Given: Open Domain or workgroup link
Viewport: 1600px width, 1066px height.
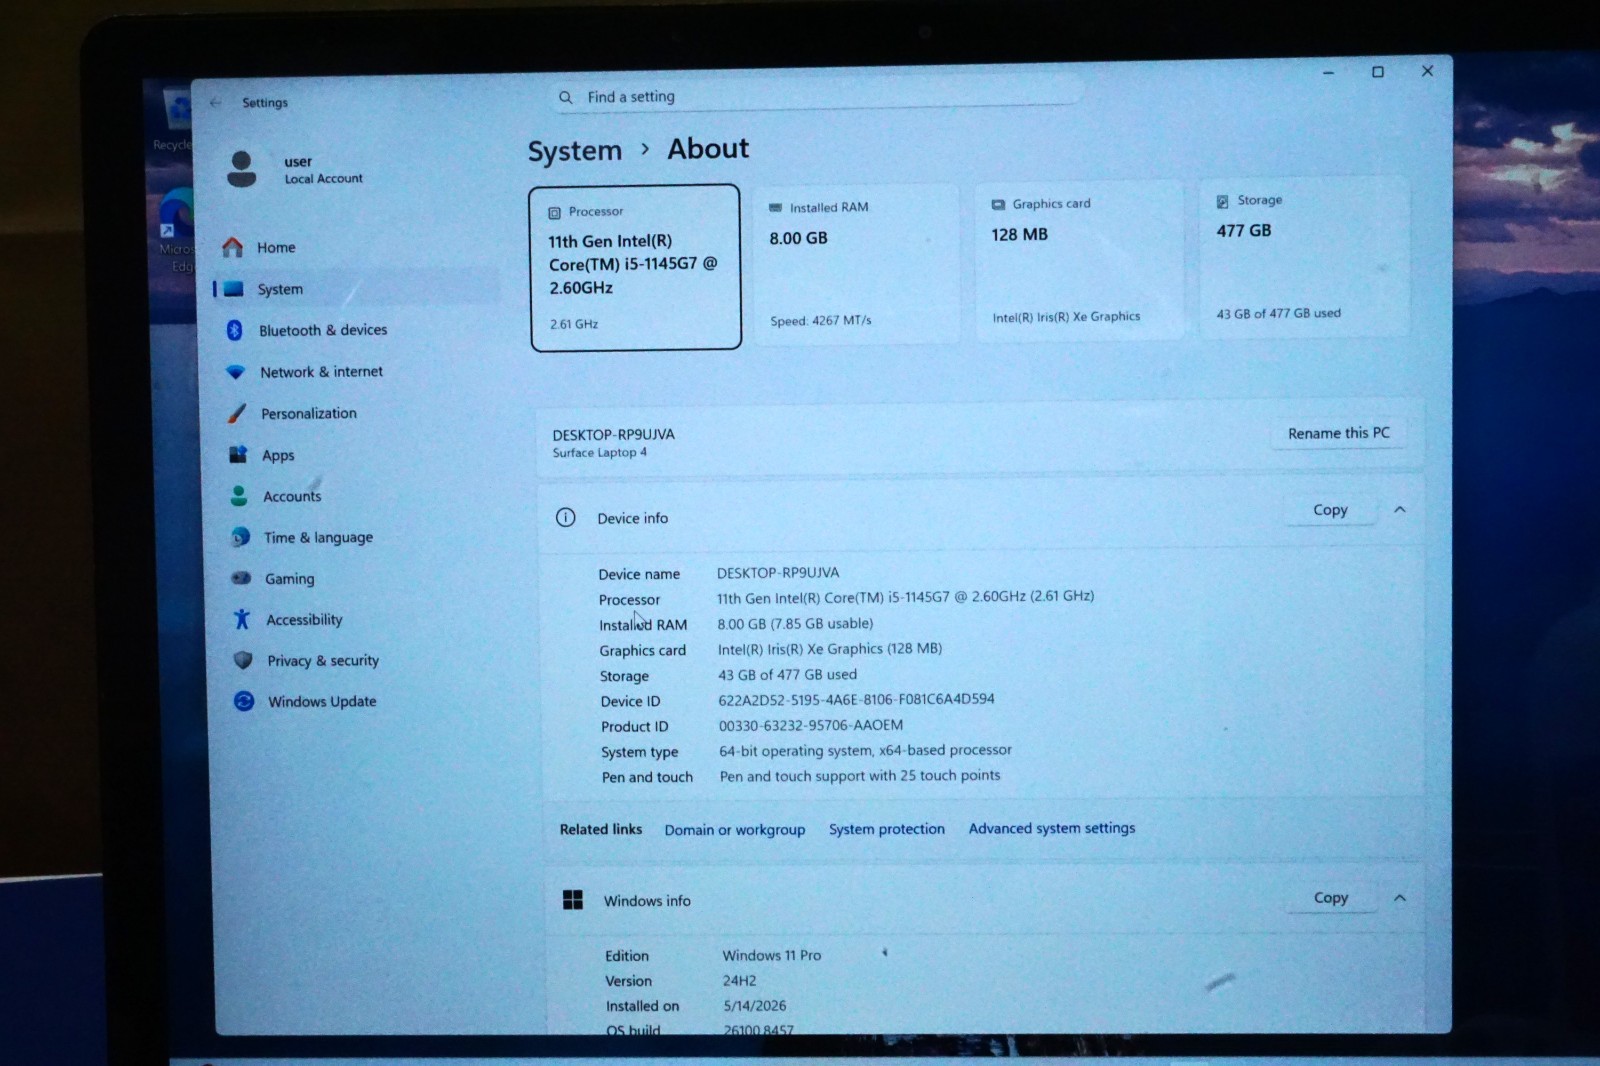Looking at the screenshot, I should coord(735,830).
